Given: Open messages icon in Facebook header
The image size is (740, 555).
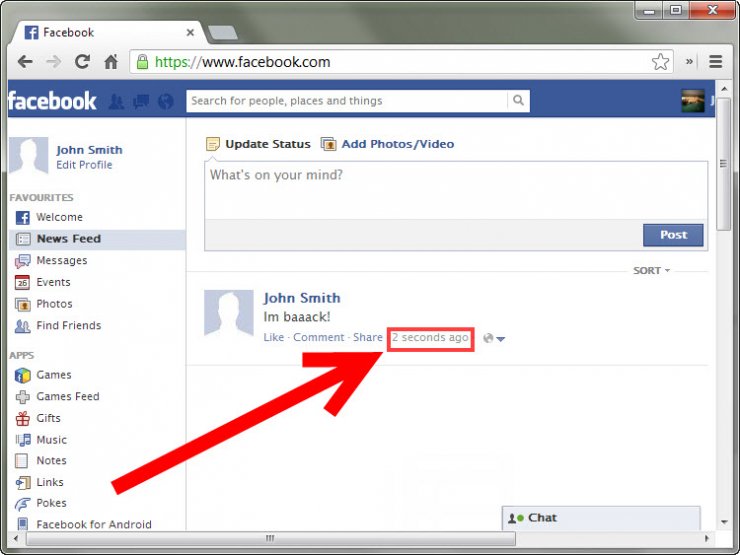Looking at the screenshot, I should (141, 101).
